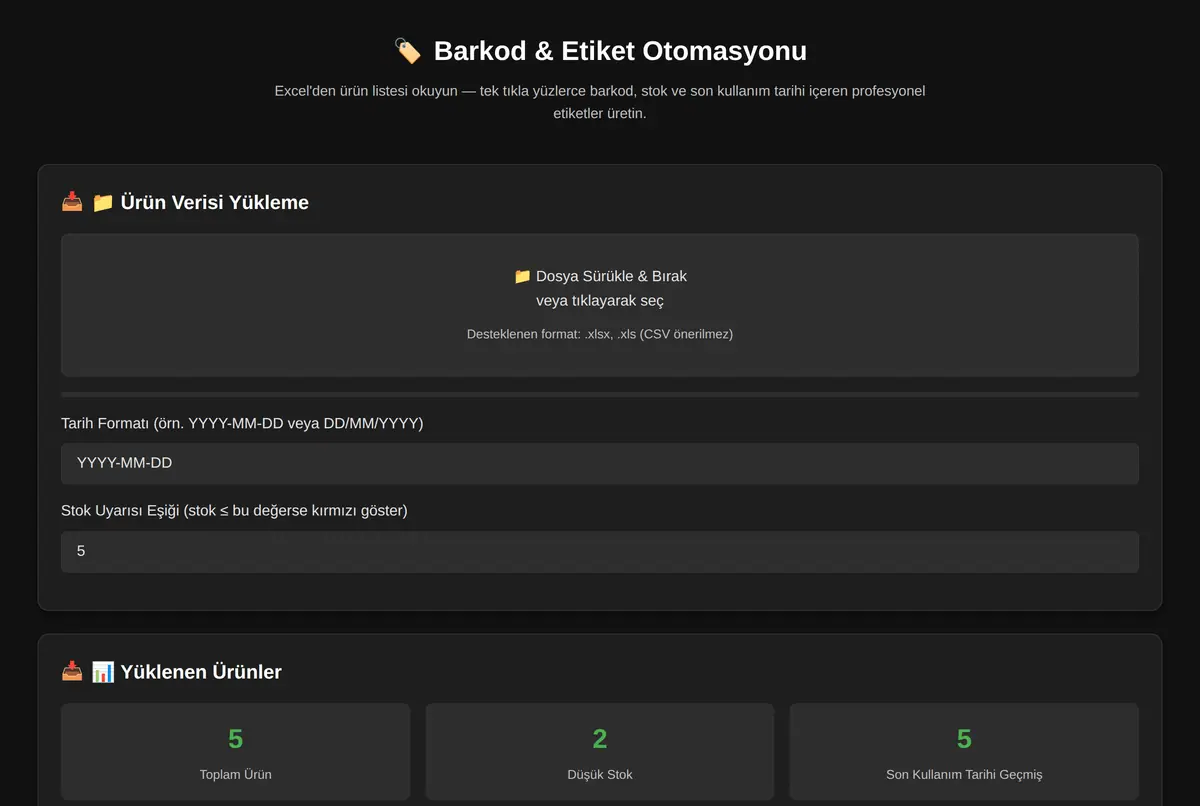This screenshot has width=1200, height=806.
Task: Click the inbox icon before Ürün Verisi Yükleme
Action: [x=72, y=202]
